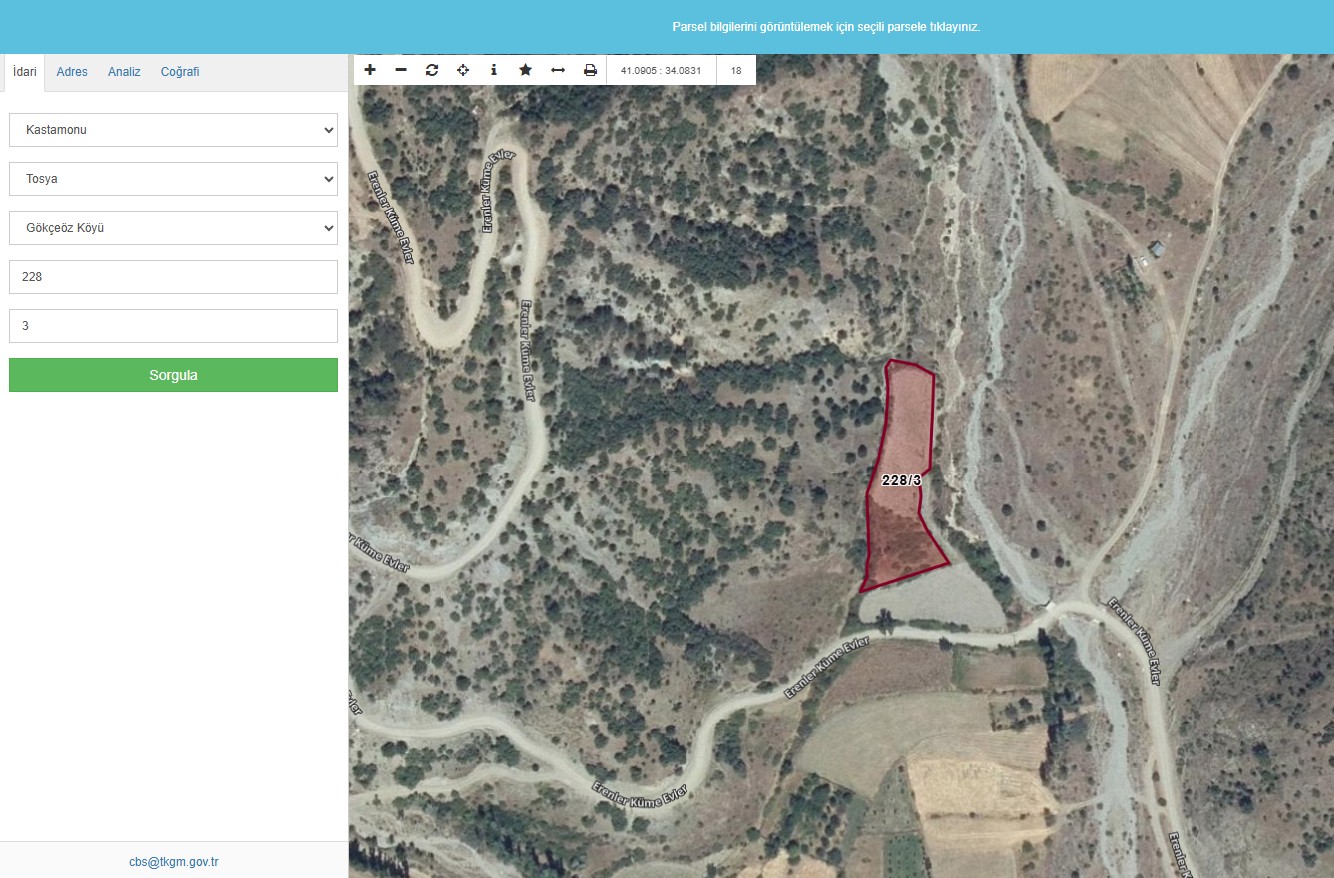Switch to the Adres tab
Viewport: 1334px width, 878px height.
72,72
